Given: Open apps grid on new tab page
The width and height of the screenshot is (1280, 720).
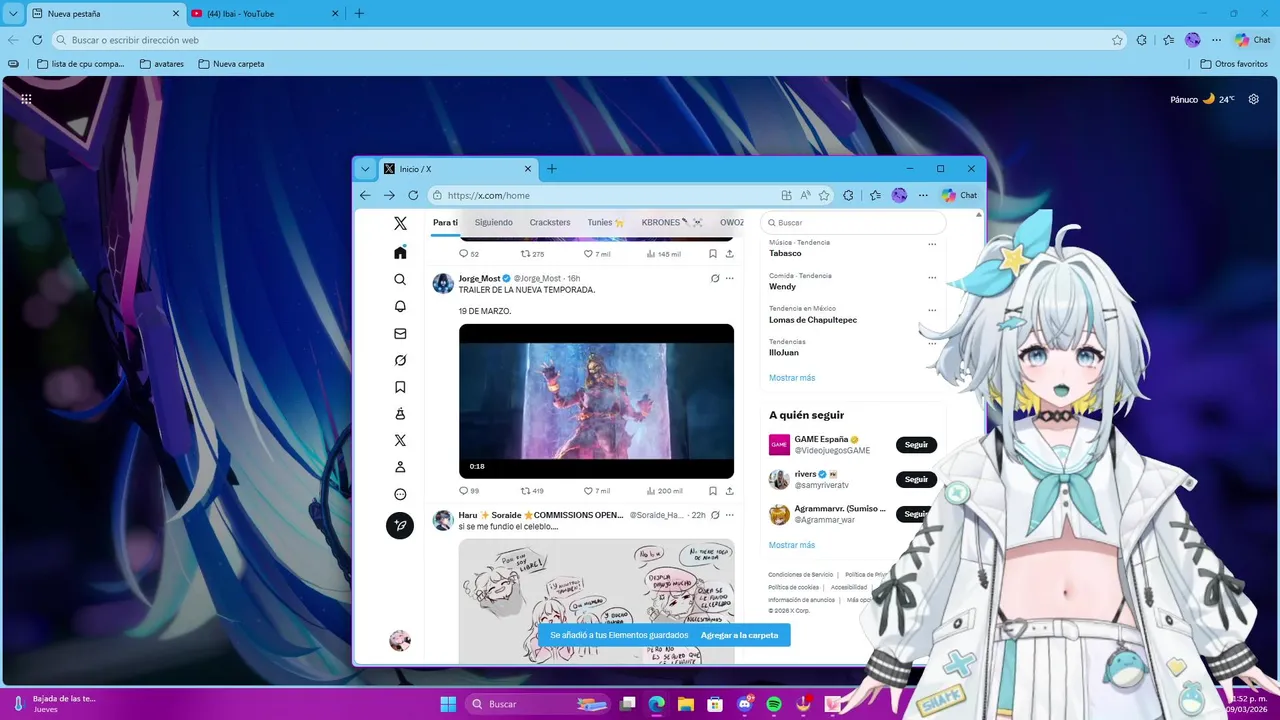Looking at the screenshot, I should coord(26,99).
